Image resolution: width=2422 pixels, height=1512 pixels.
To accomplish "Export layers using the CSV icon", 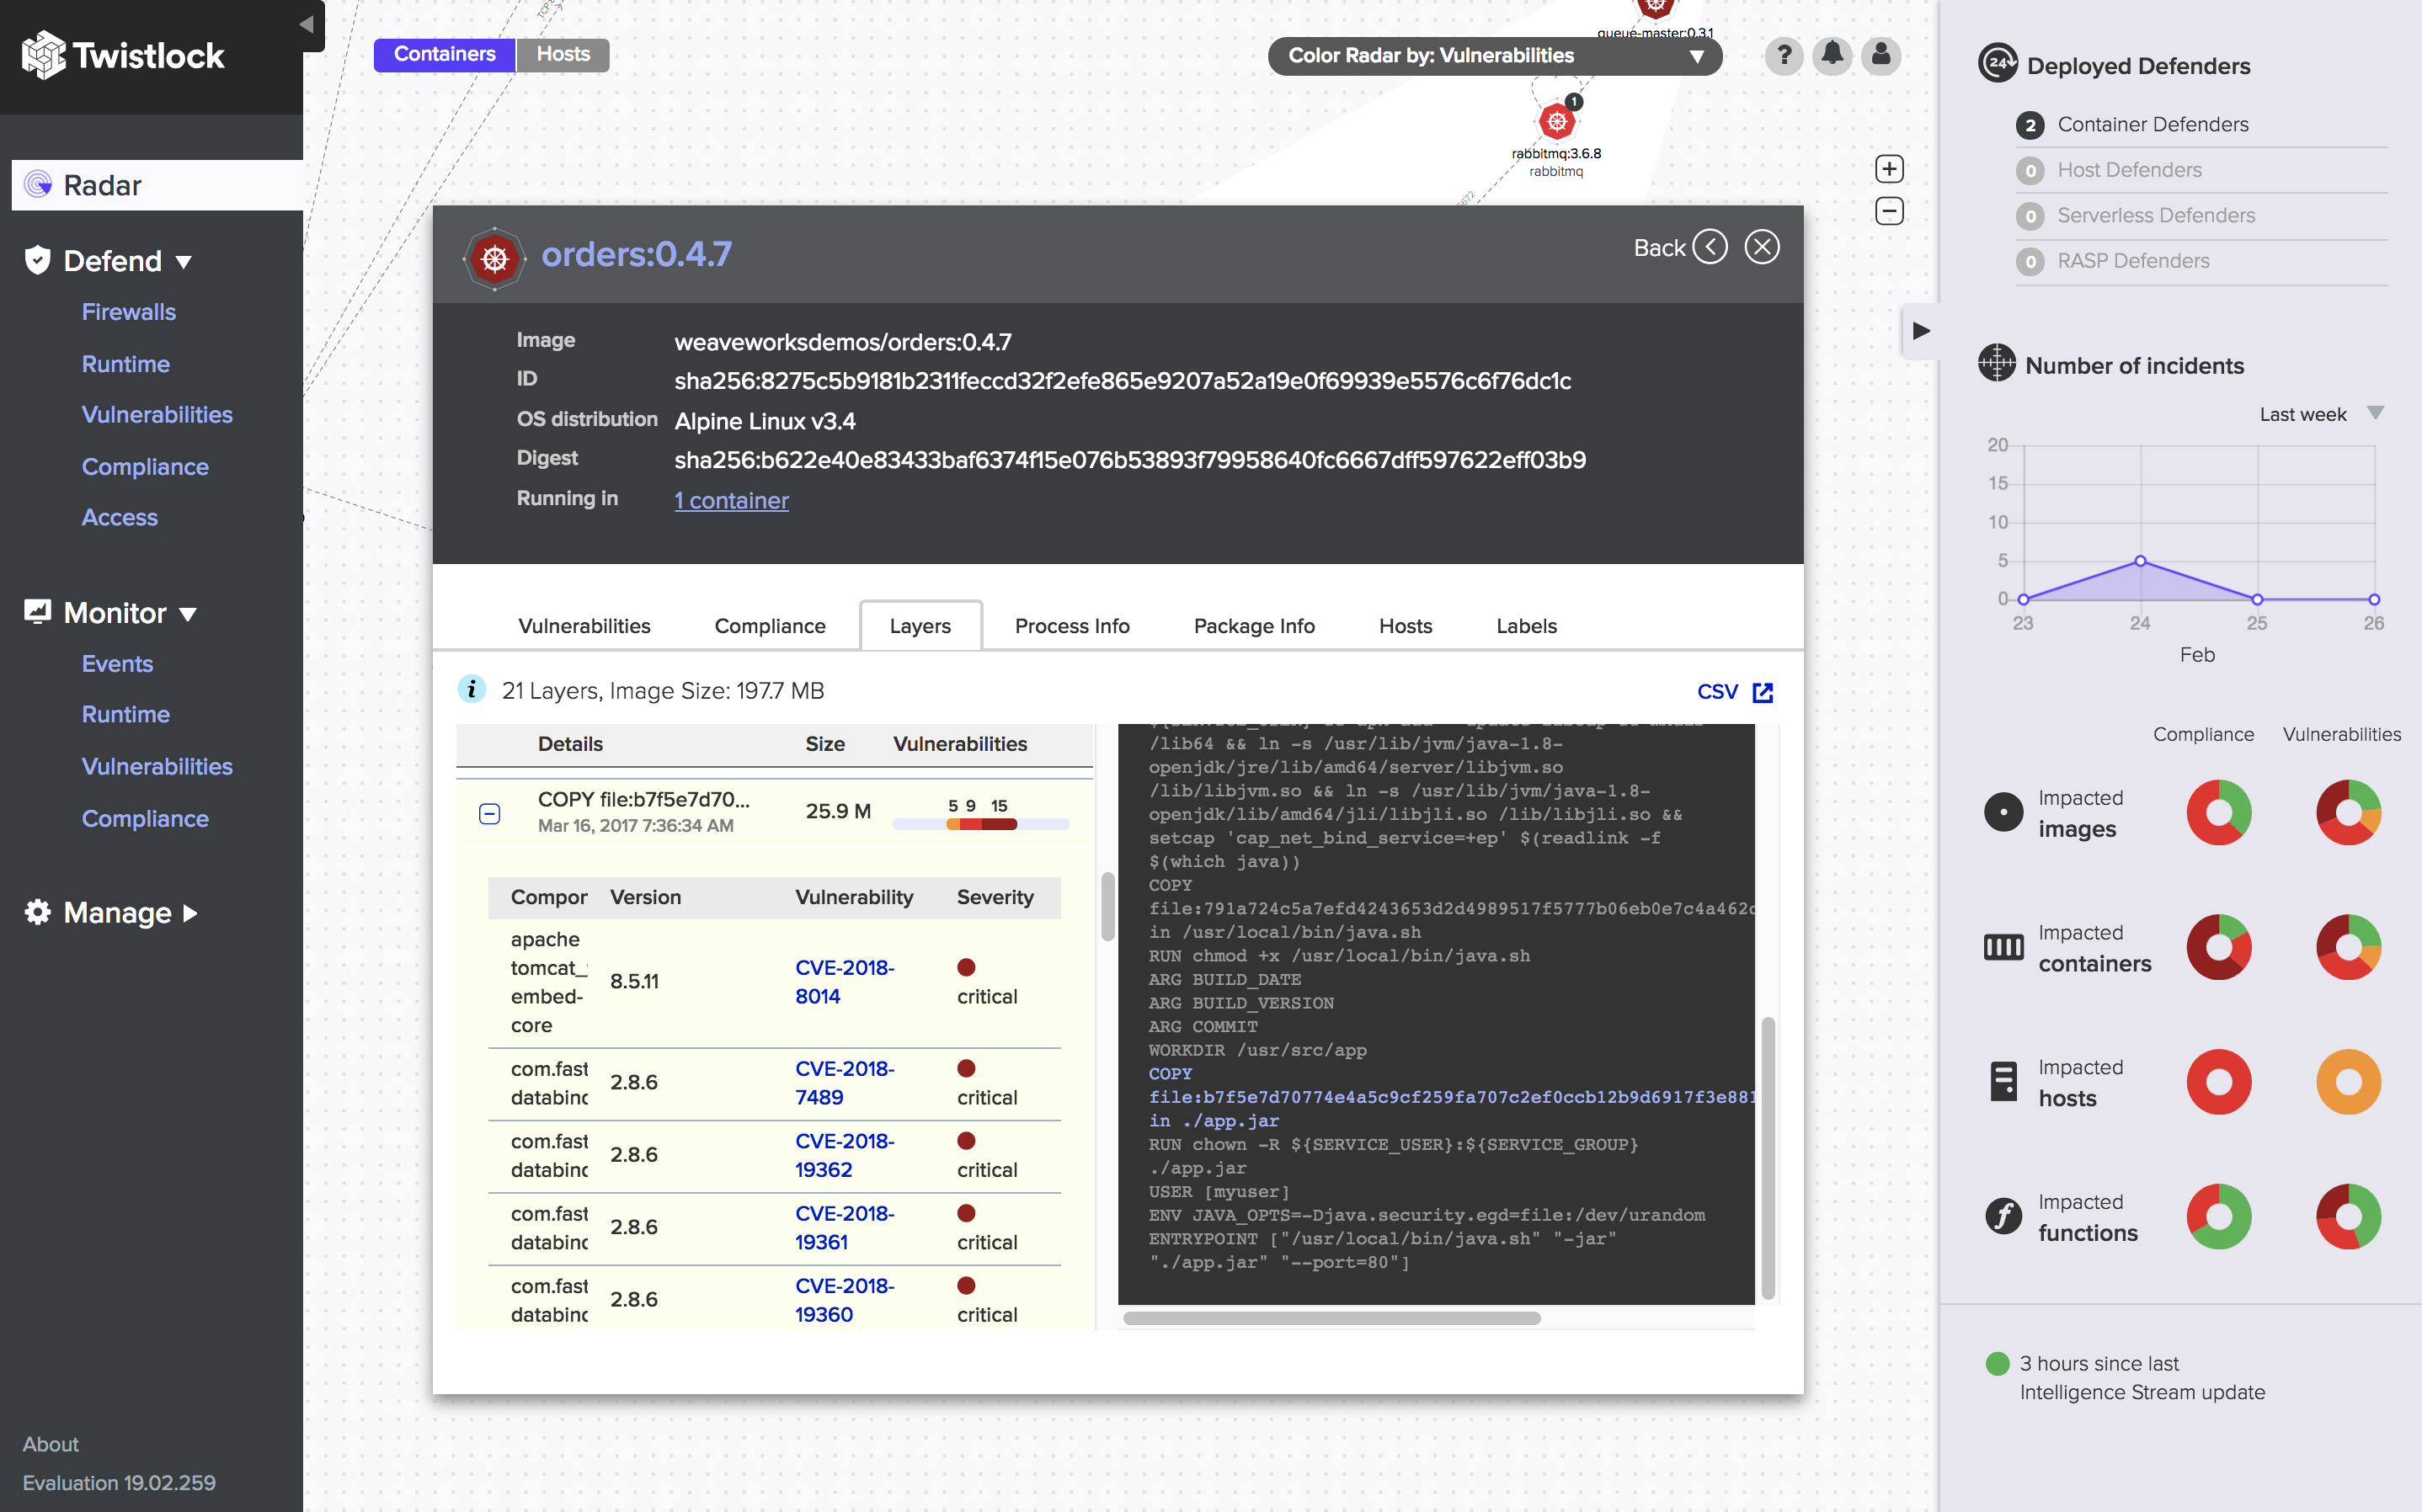I will click(1762, 692).
